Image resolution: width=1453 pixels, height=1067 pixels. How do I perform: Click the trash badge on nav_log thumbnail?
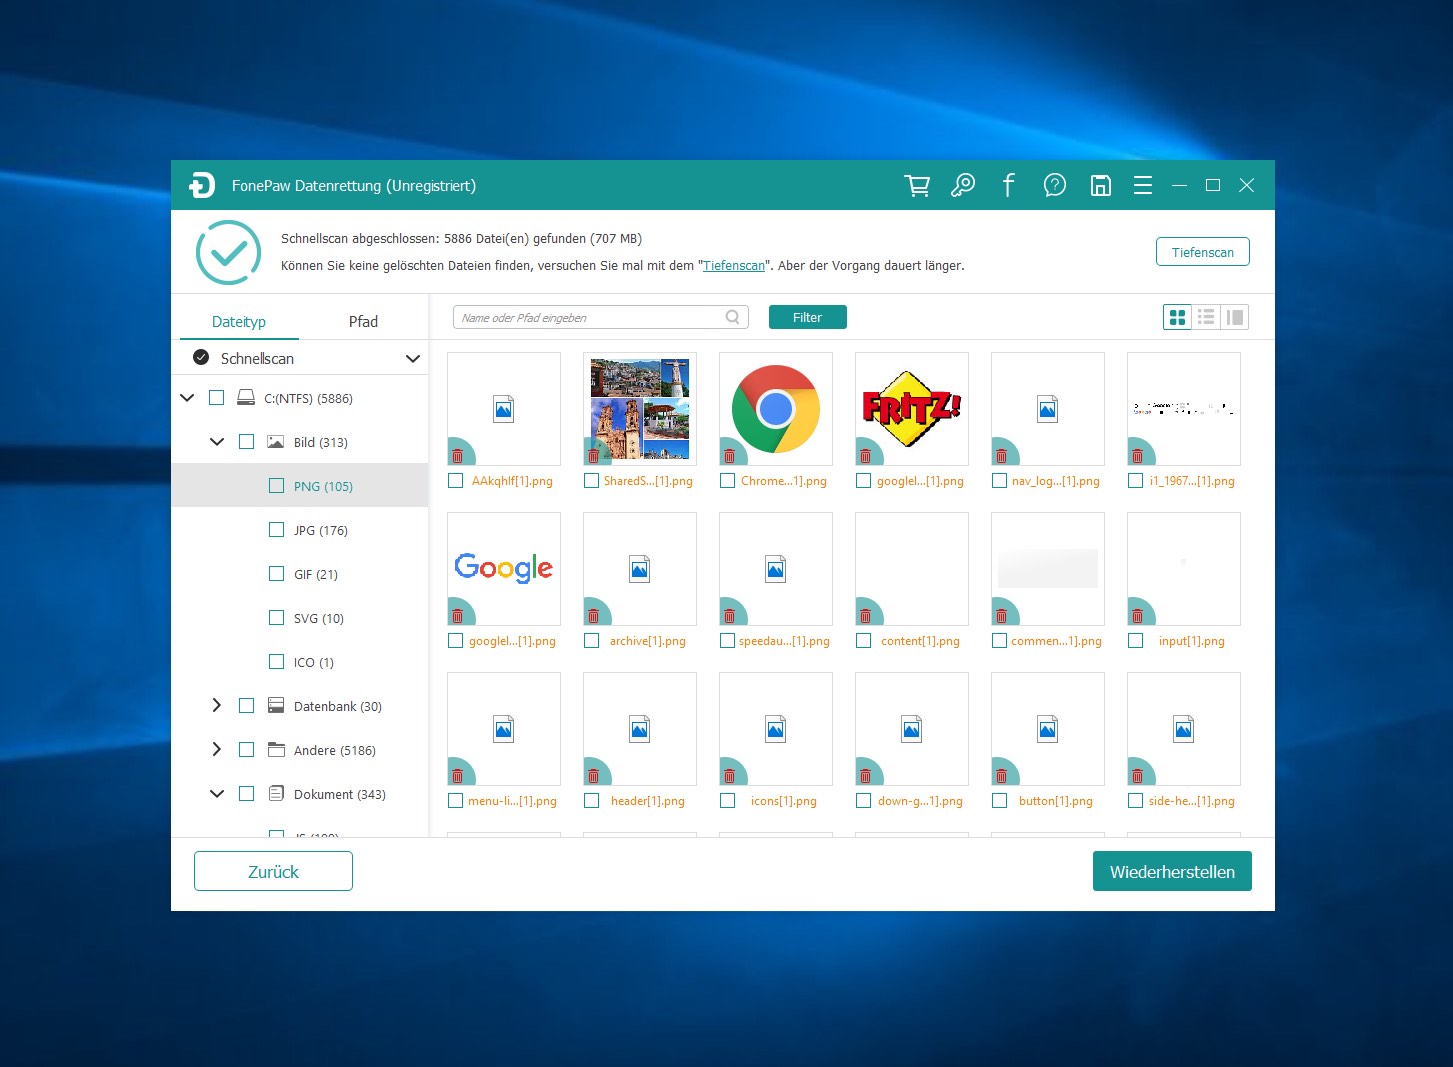[1001, 456]
